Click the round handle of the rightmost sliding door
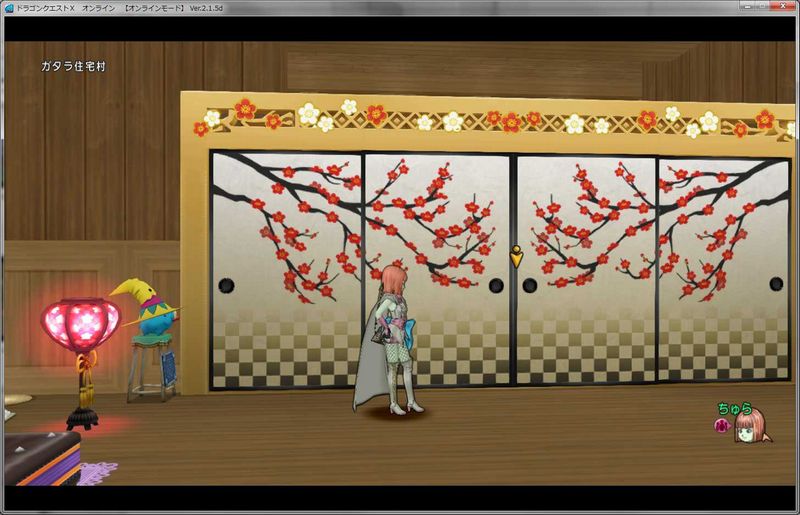 776,284
